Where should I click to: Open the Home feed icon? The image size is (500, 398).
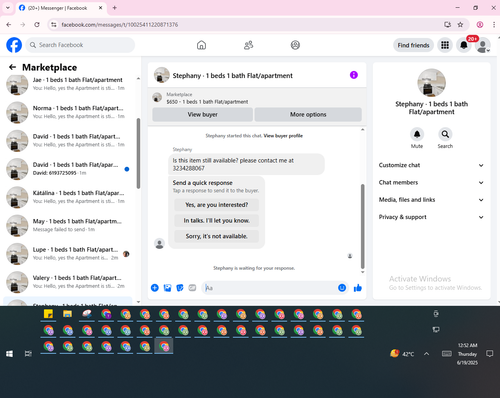click(201, 45)
